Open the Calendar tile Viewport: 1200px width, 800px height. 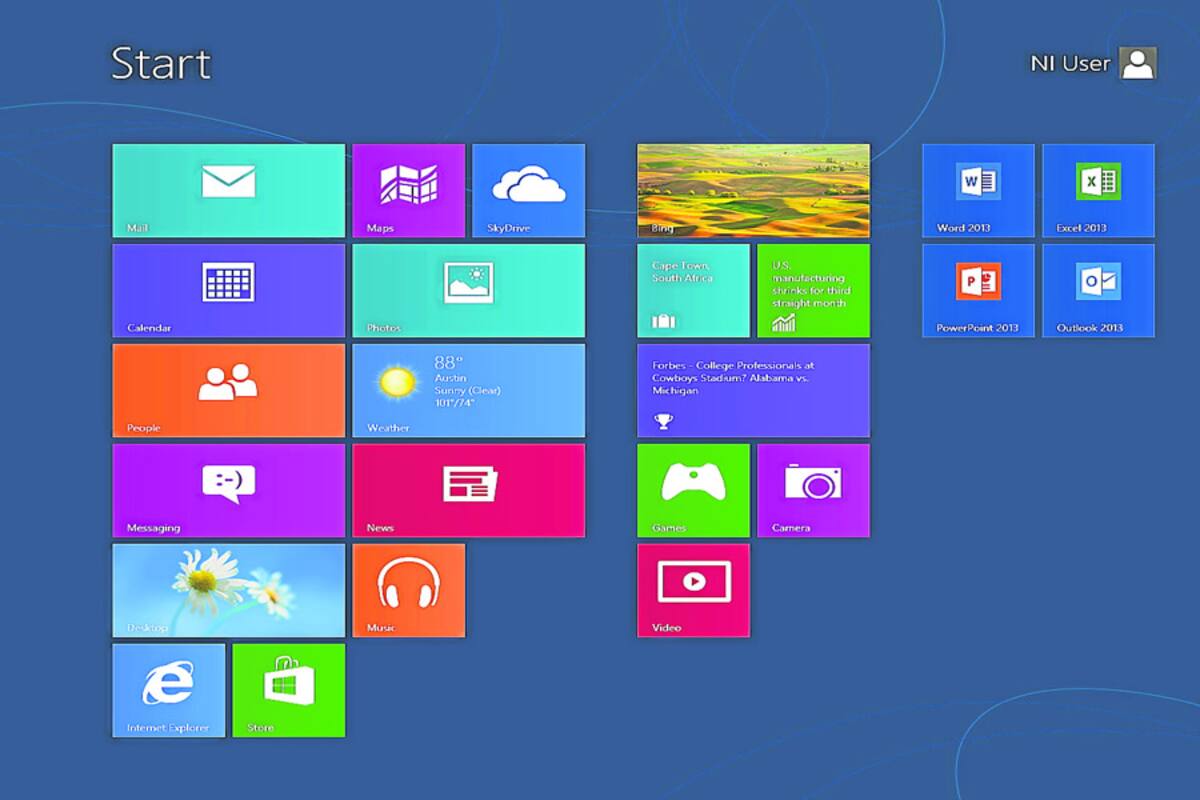tap(228, 290)
